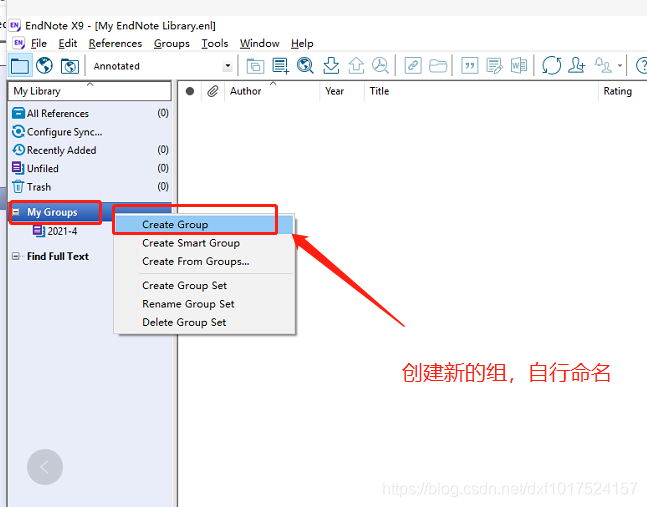
Task: Choose Delete Group Set menu entry
Action: click(204, 322)
